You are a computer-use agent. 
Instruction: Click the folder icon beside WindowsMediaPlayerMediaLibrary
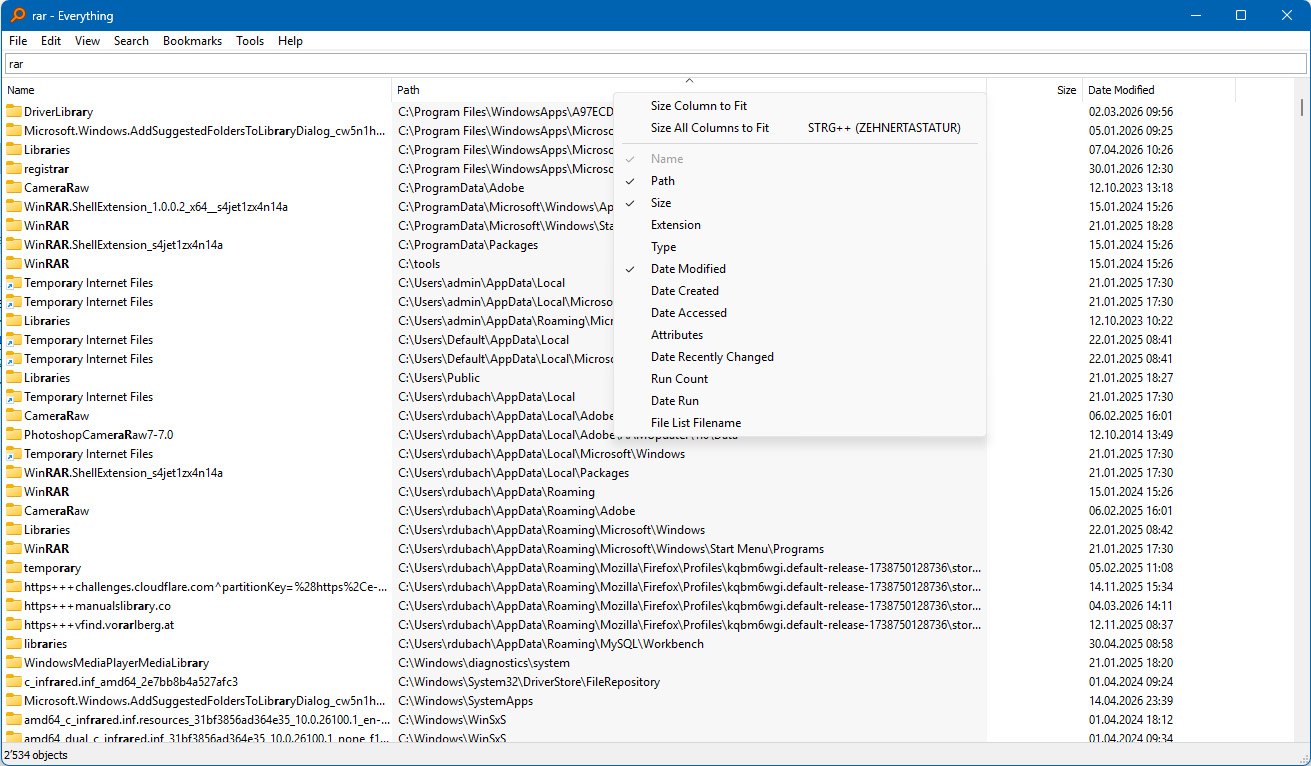[14, 663]
